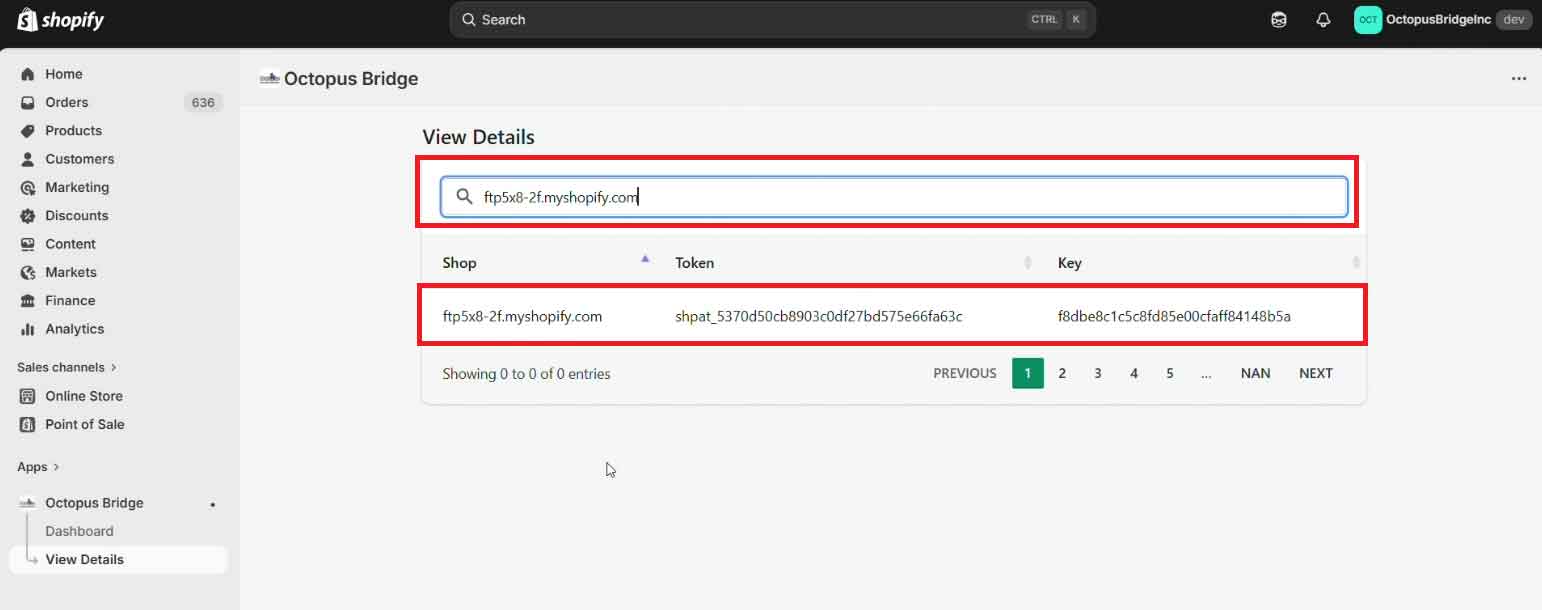Click the Analytics bar chart icon
Image resolution: width=1542 pixels, height=610 pixels.
(x=27, y=329)
